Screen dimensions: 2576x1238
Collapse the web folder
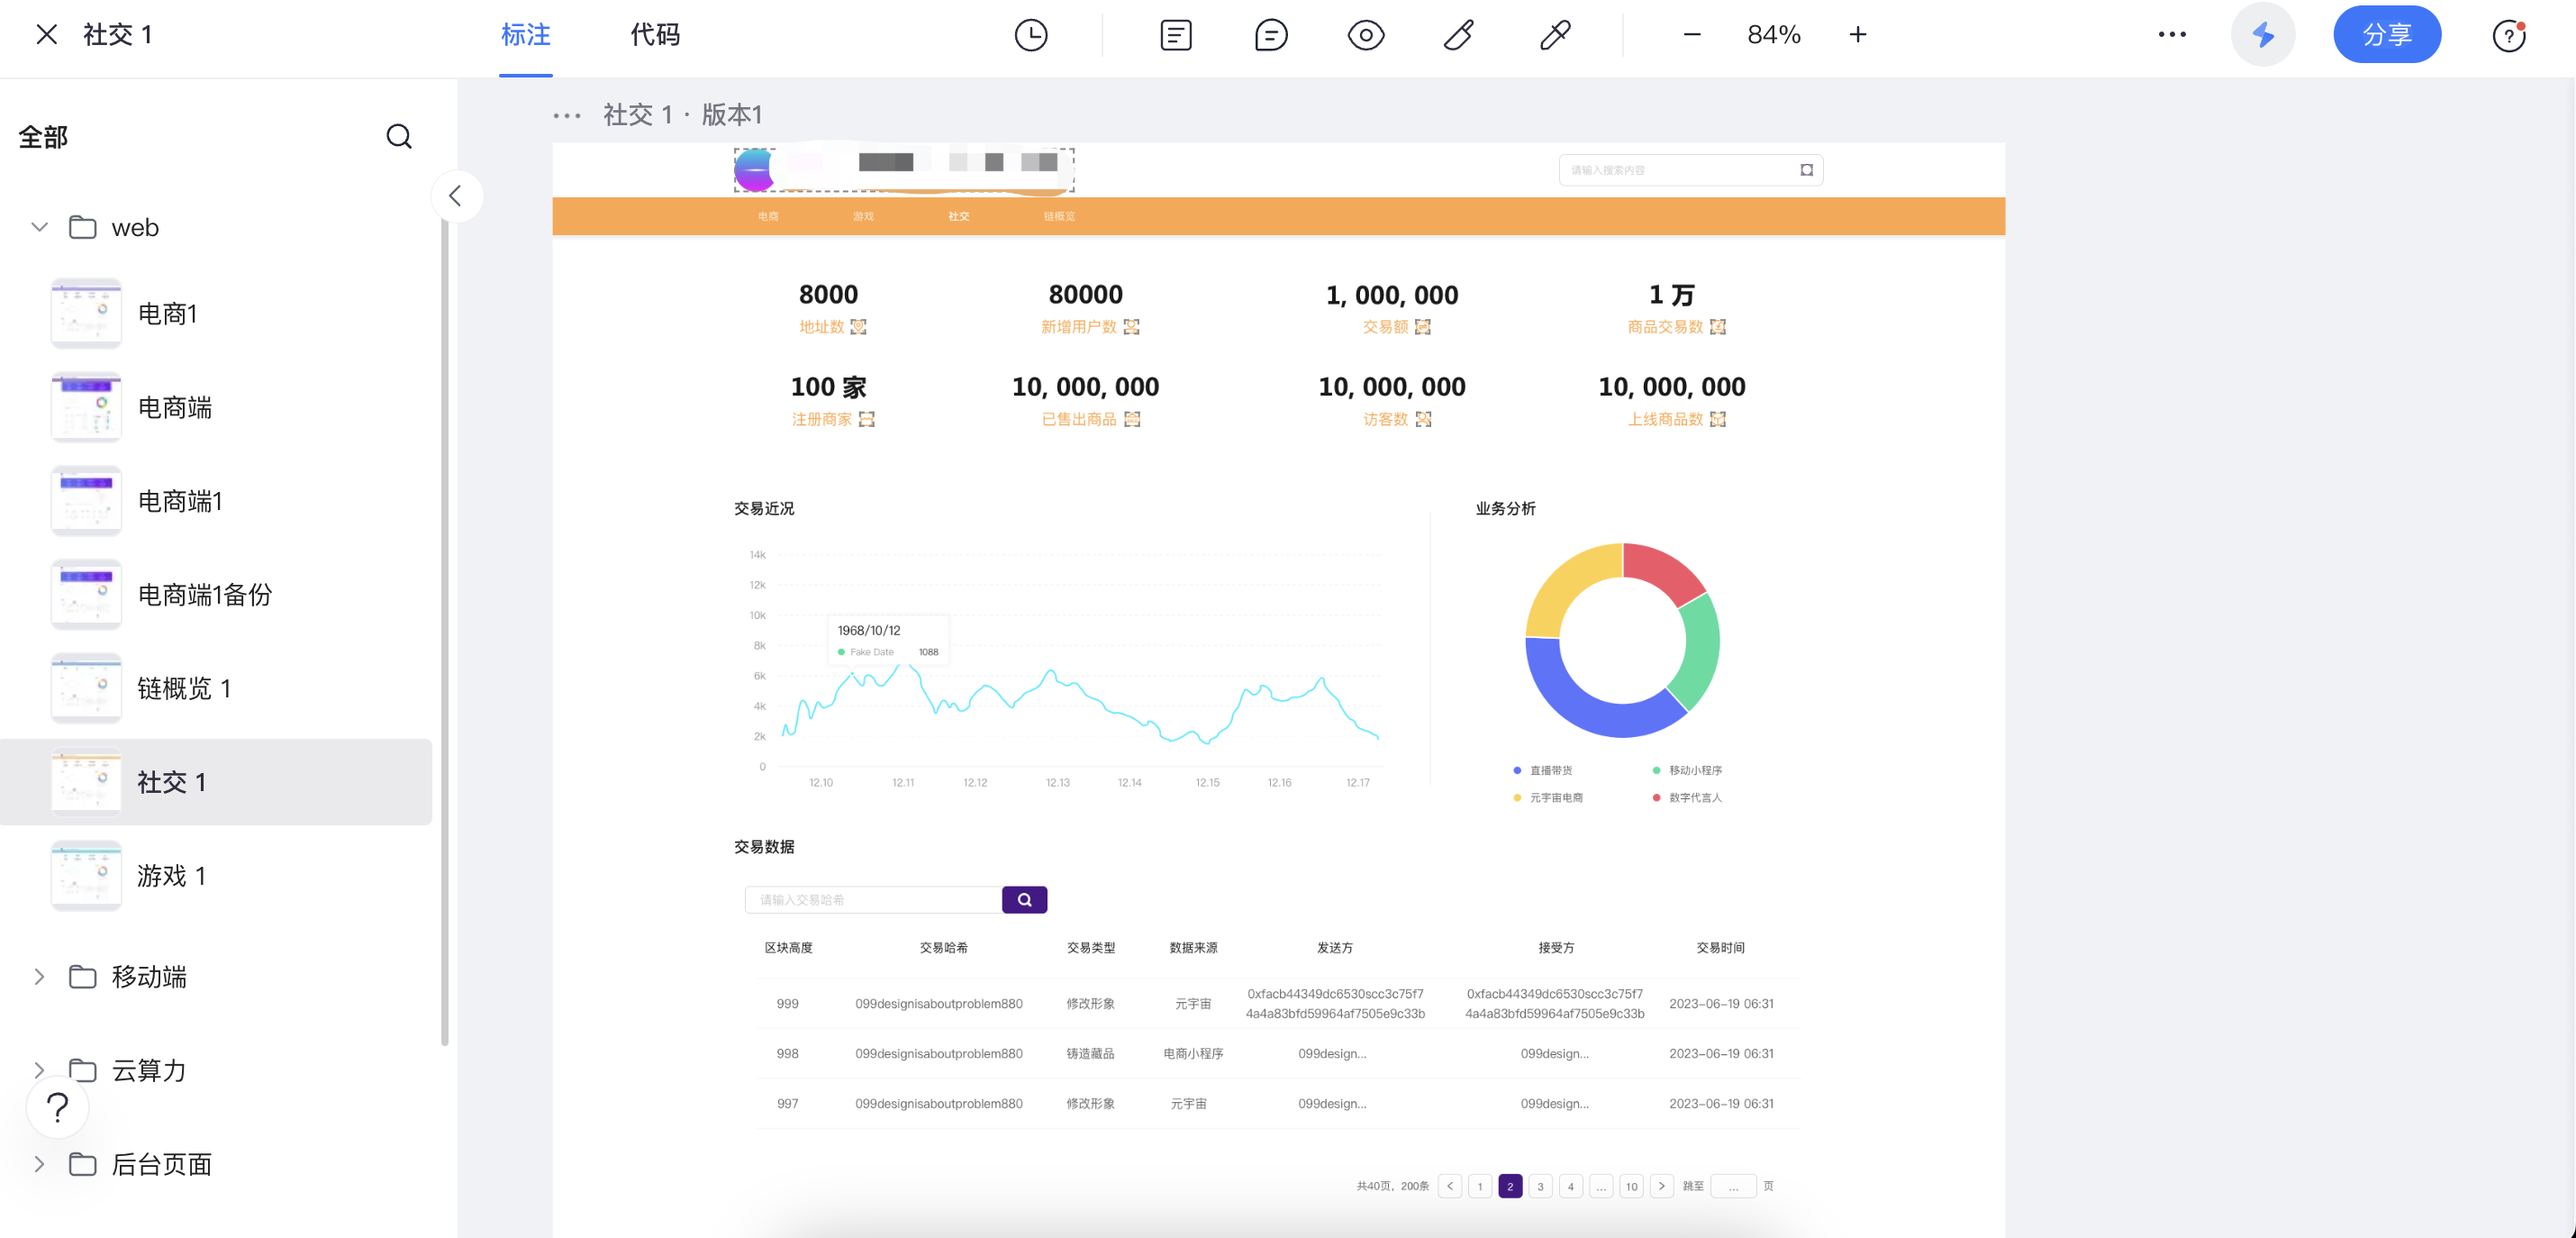39,227
